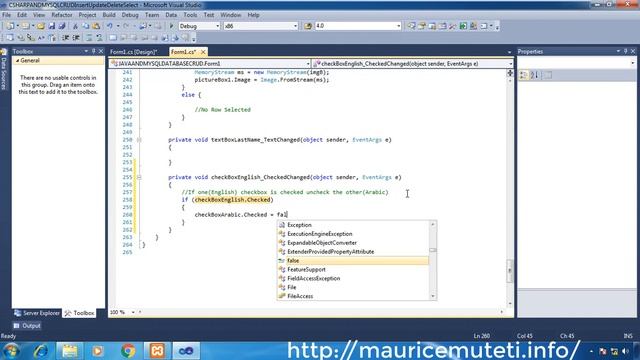Click the volume speaker tray icon
This screenshot has height=360, width=640.
(625, 351)
